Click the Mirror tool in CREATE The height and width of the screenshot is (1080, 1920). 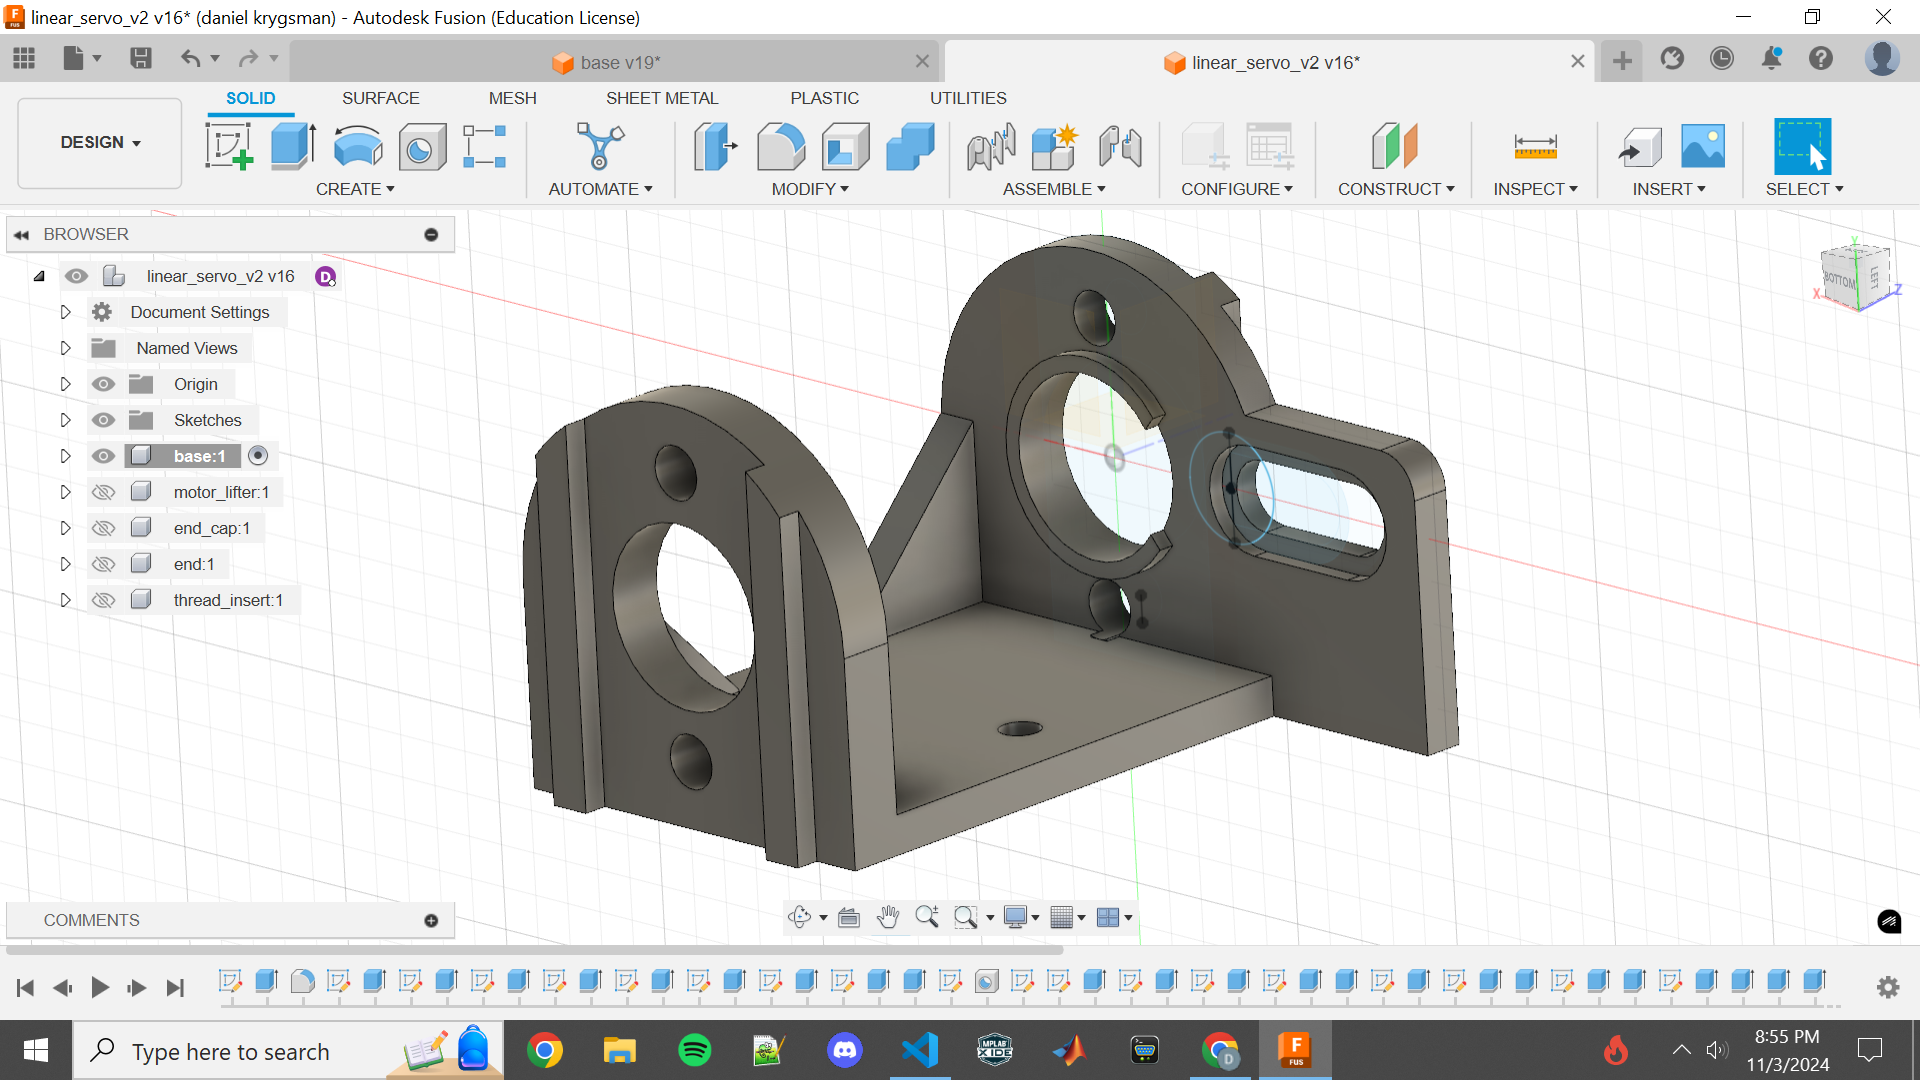[x=355, y=189]
